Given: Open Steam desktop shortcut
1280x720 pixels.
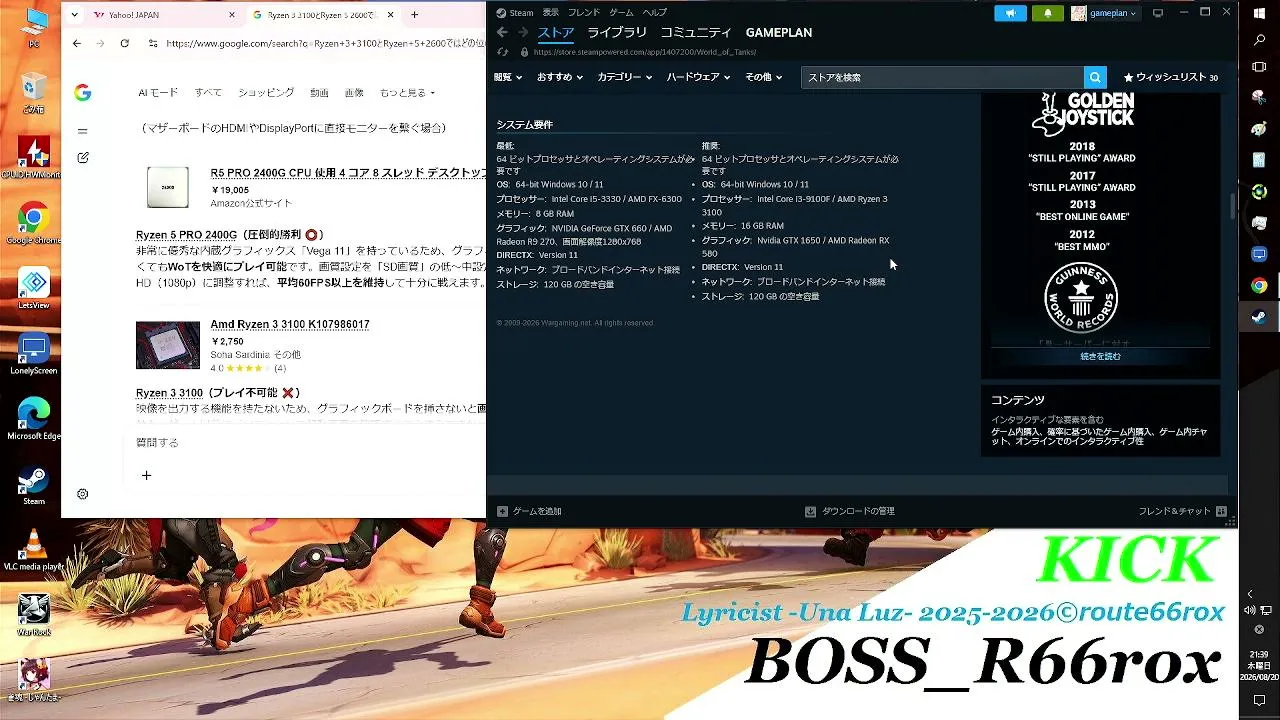Looking at the screenshot, I should [34, 484].
